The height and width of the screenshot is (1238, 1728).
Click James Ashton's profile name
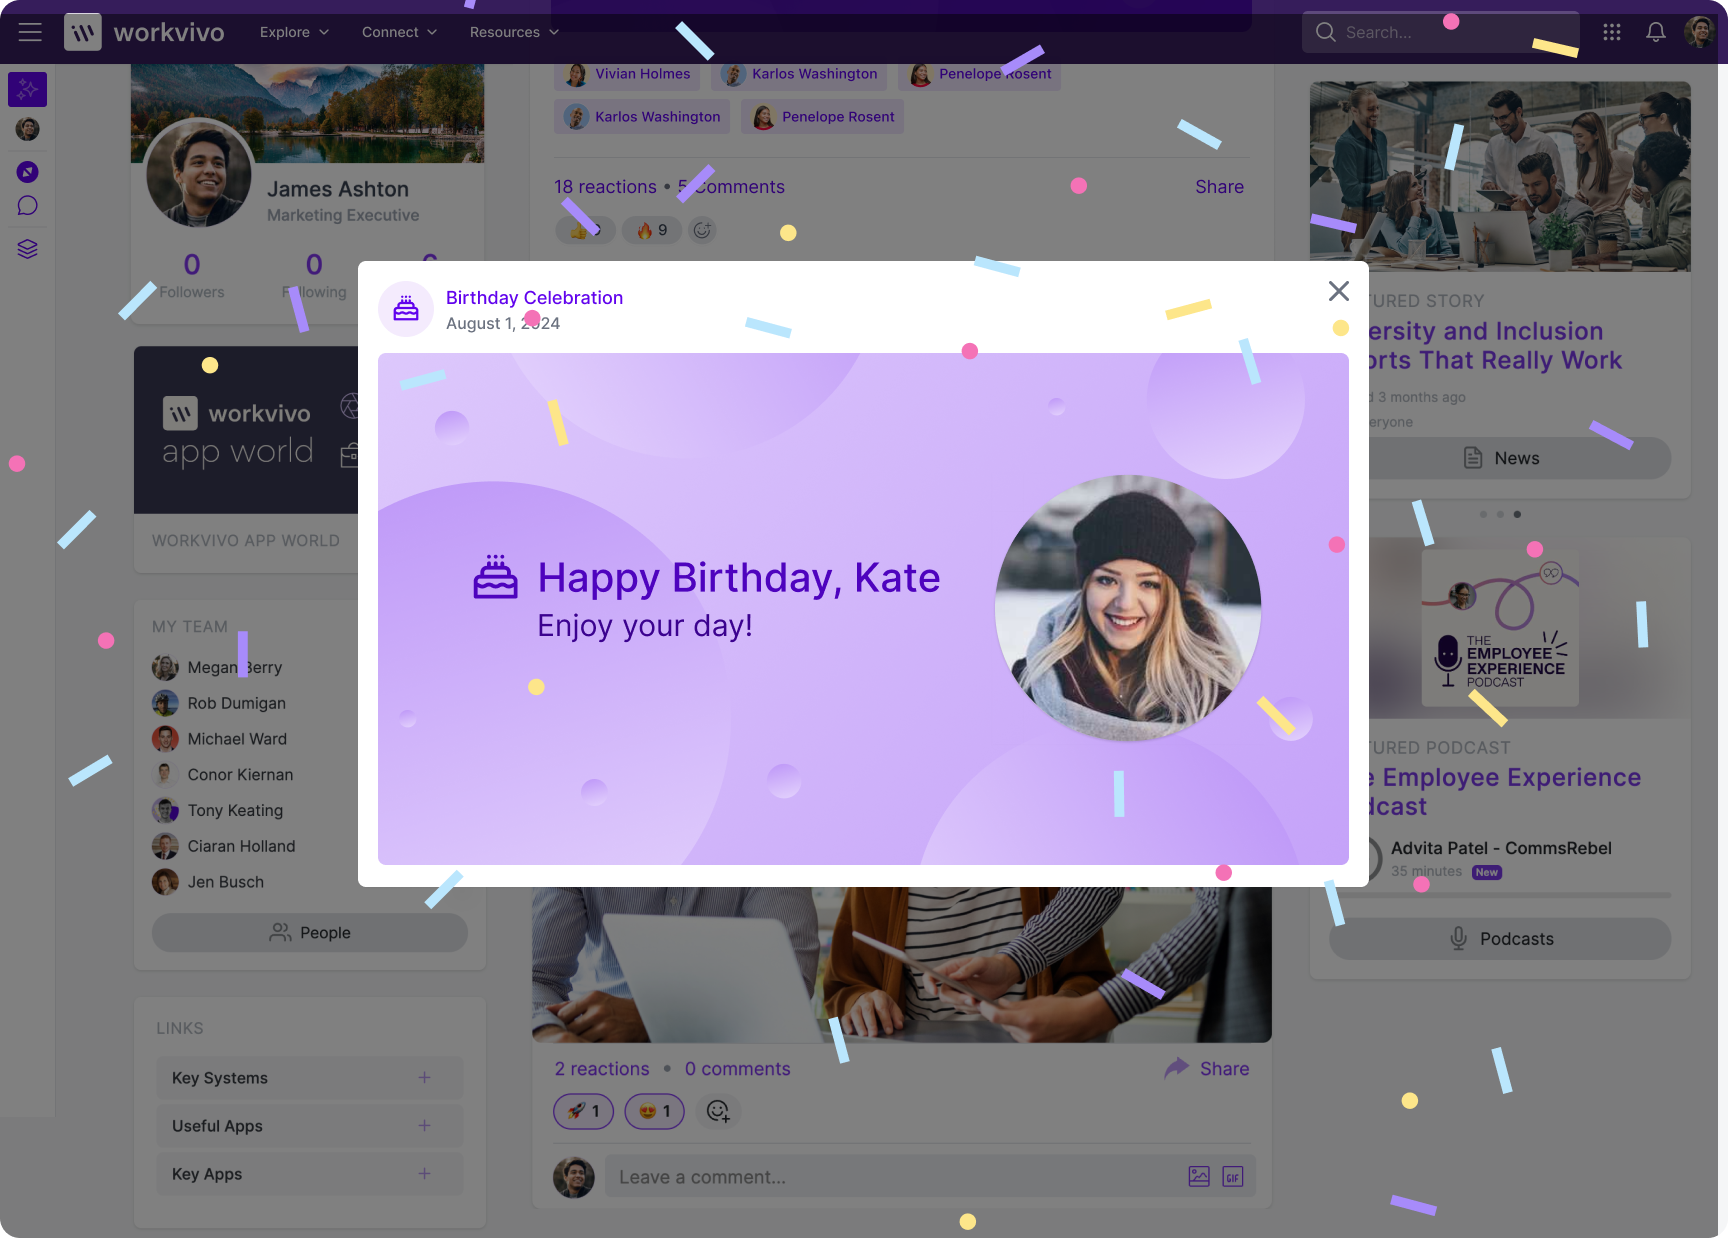pyautogui.click(x=338, y=189)
